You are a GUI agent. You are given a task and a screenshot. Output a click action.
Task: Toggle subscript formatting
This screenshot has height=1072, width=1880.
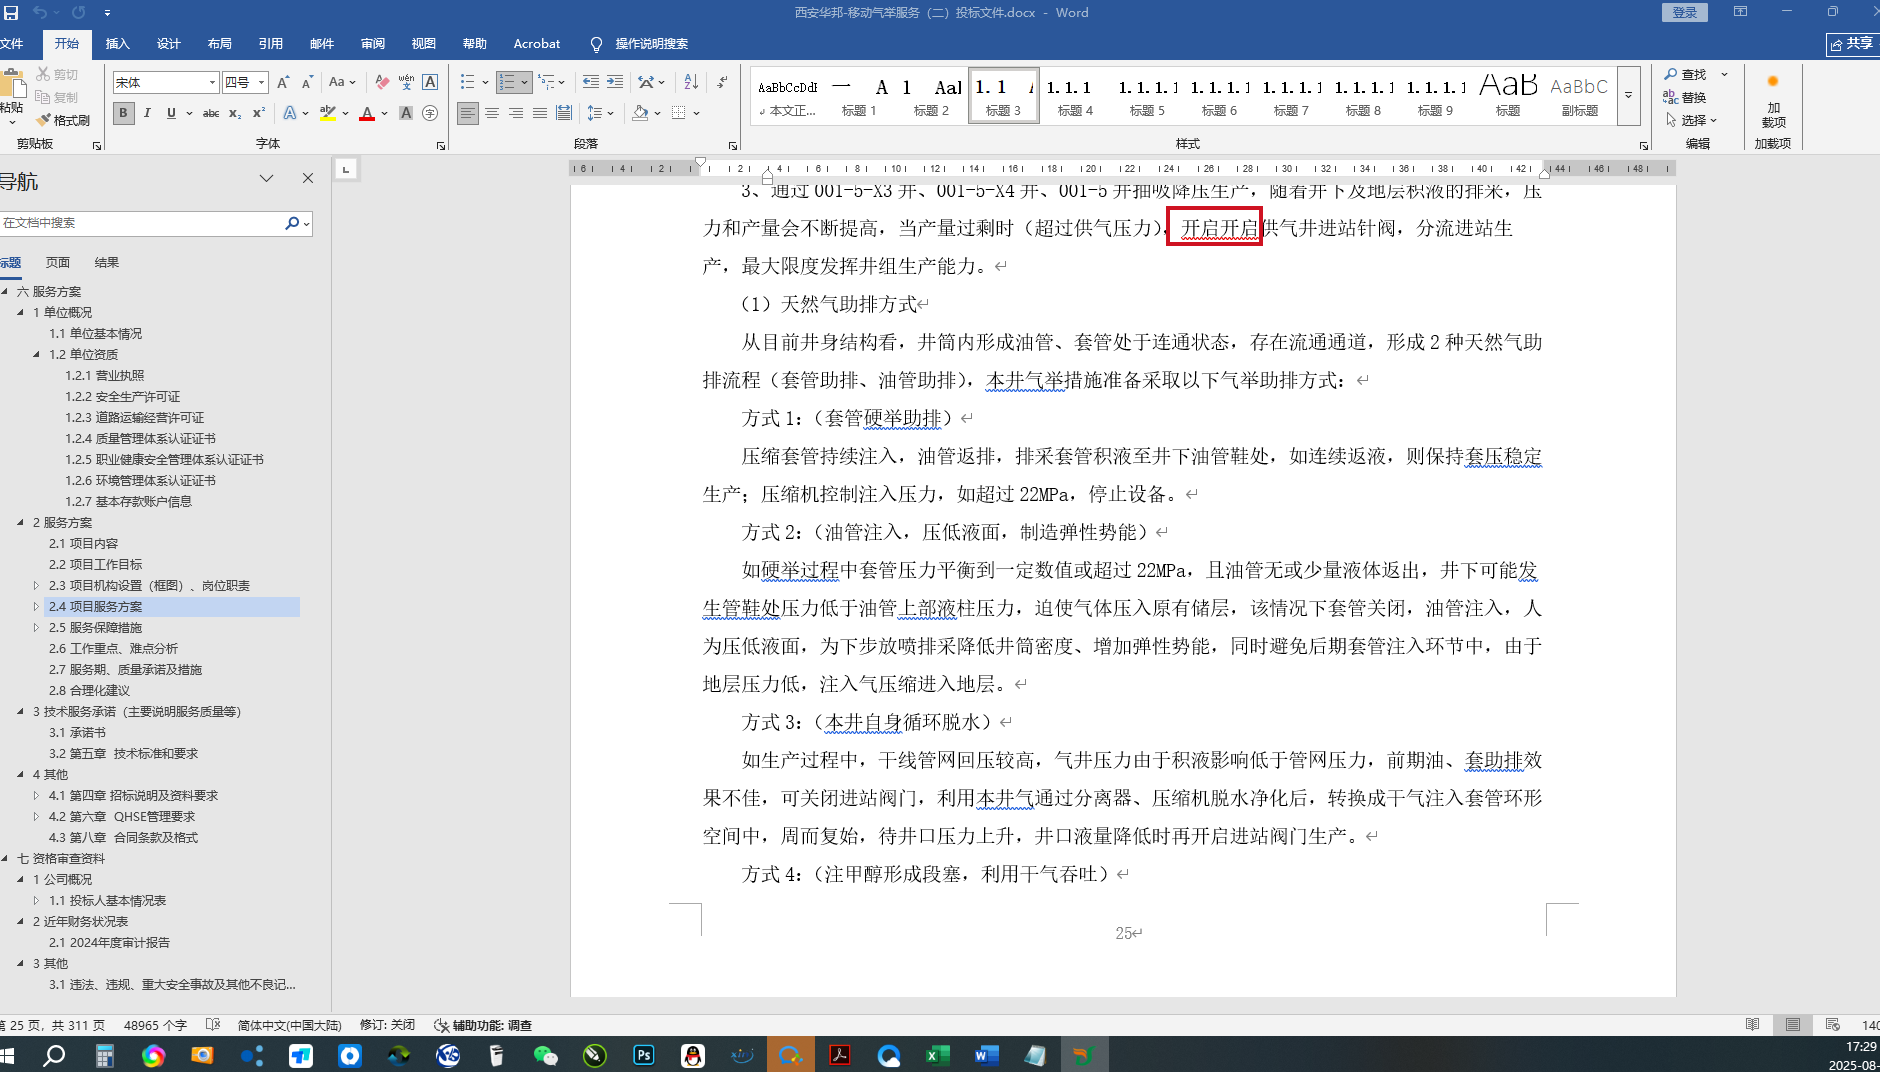[234, 113]
